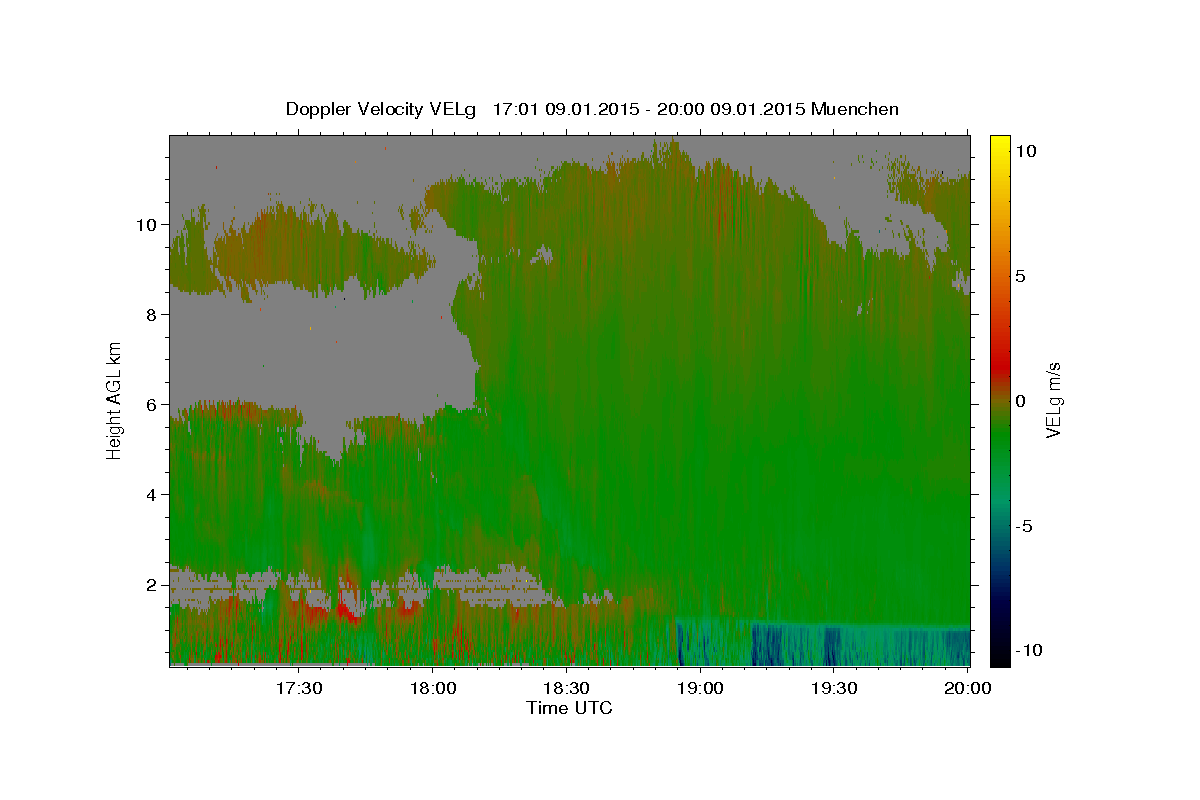Click the colorbar value '-5'
This screenshot has width=1200, height=800.
pos(1024,526)
